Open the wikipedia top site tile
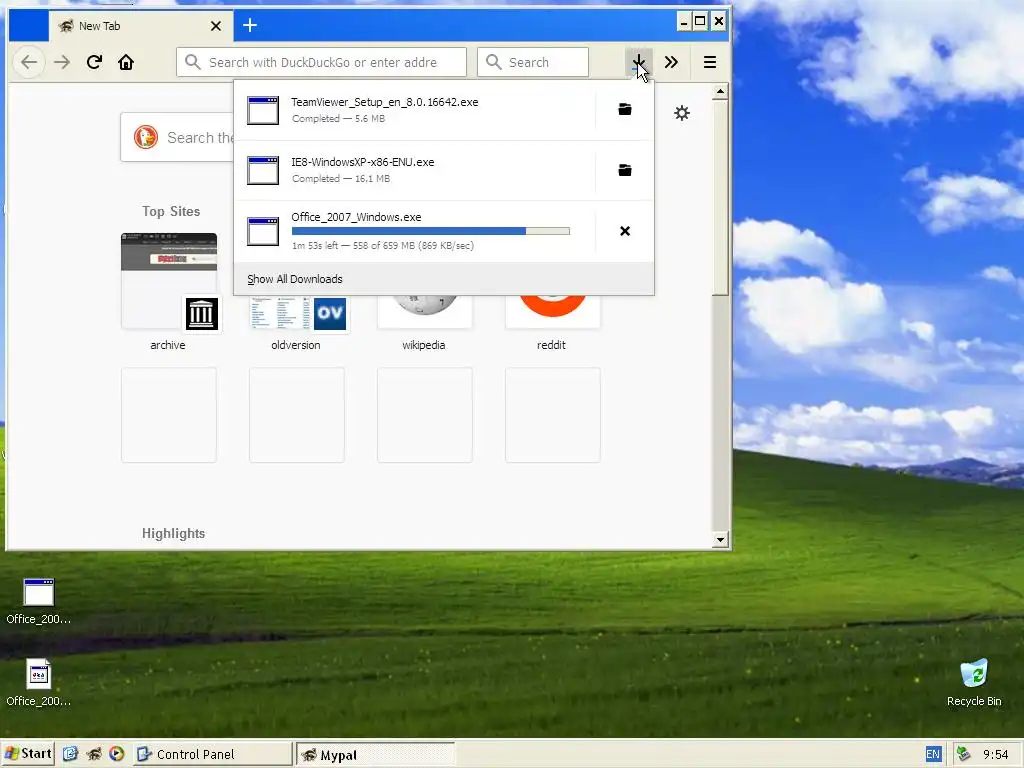1024x768 pixels. (x=424, y=312)
